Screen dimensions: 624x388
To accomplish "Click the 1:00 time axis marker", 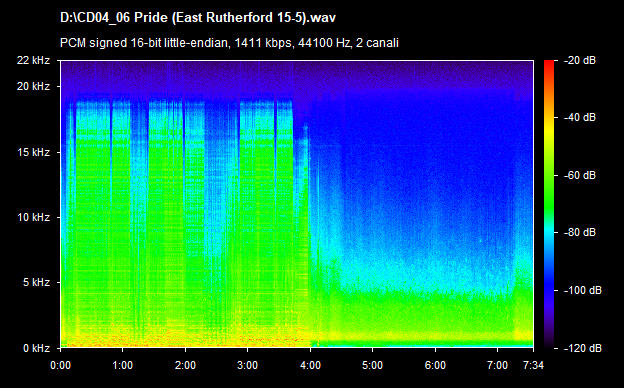I will click(123, 365).
